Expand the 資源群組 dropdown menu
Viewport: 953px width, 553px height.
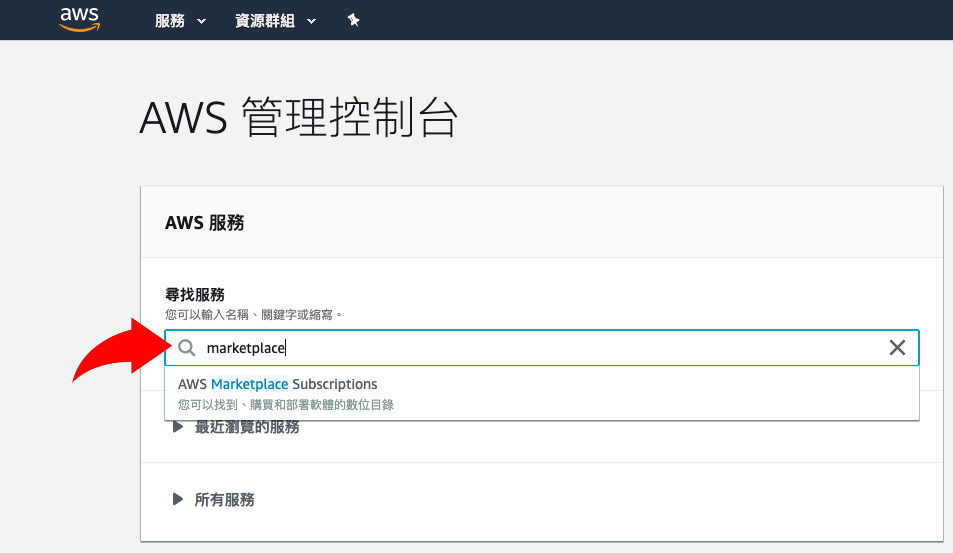click(275, 21)
